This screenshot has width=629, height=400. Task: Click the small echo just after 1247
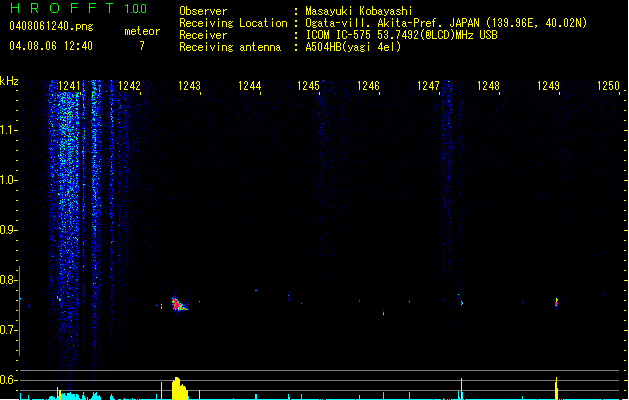click(462, 303)
